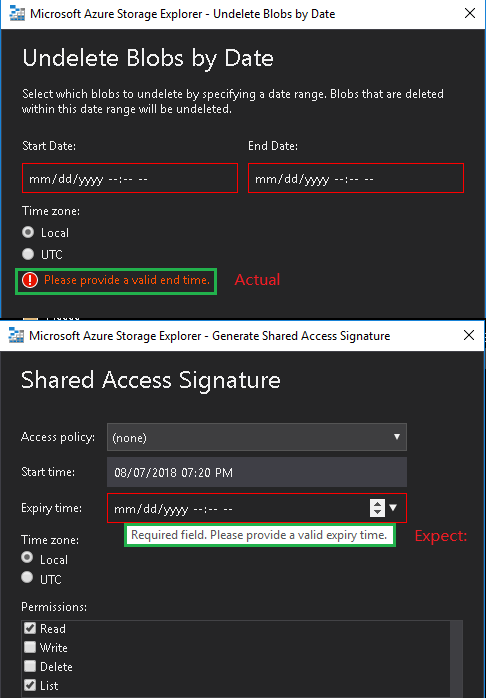
Task: Enable the Write permission checkbox
Action: click(x=30, y=647)
